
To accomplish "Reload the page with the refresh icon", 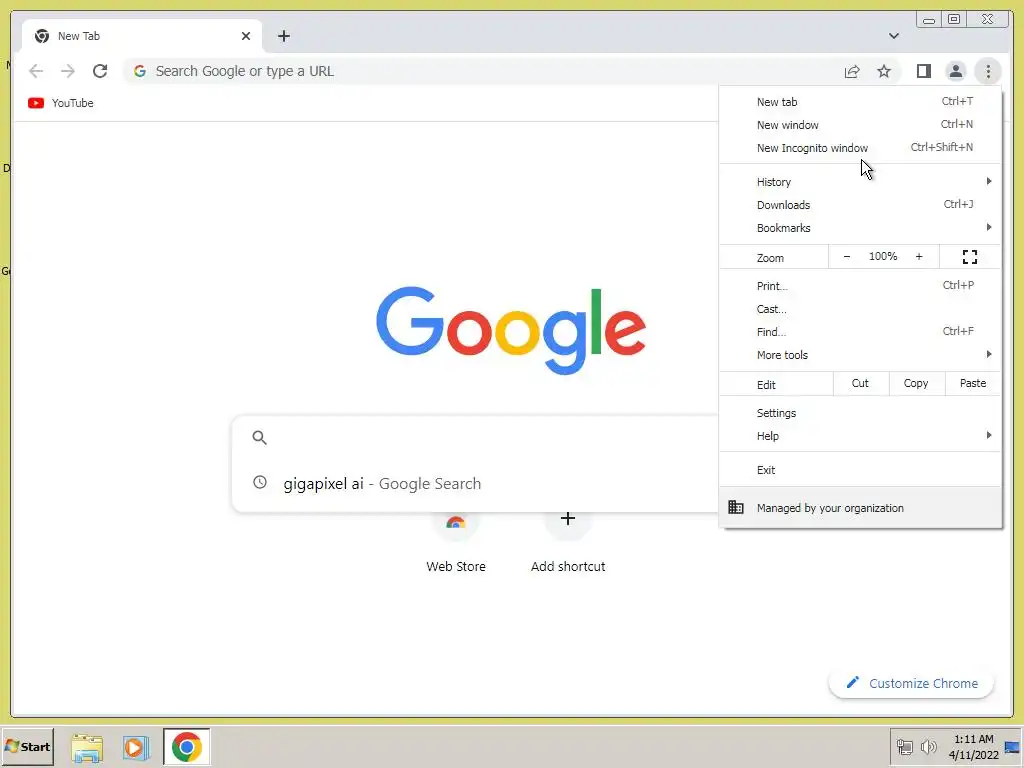I will coord(100,71).
